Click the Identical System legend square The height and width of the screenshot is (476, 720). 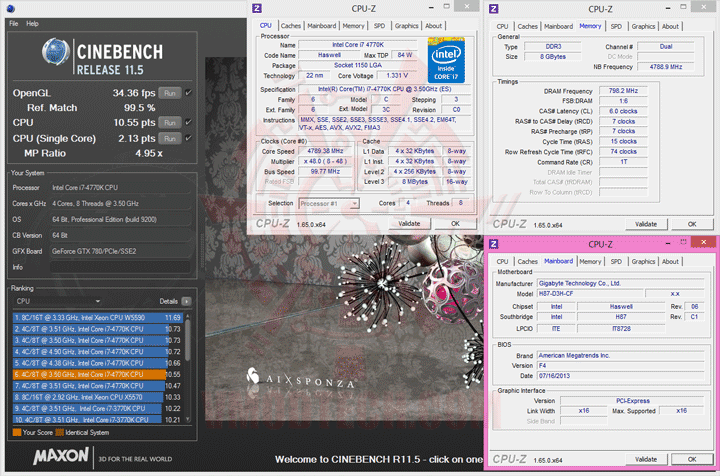pyautogui.click(x=60, y=432)
